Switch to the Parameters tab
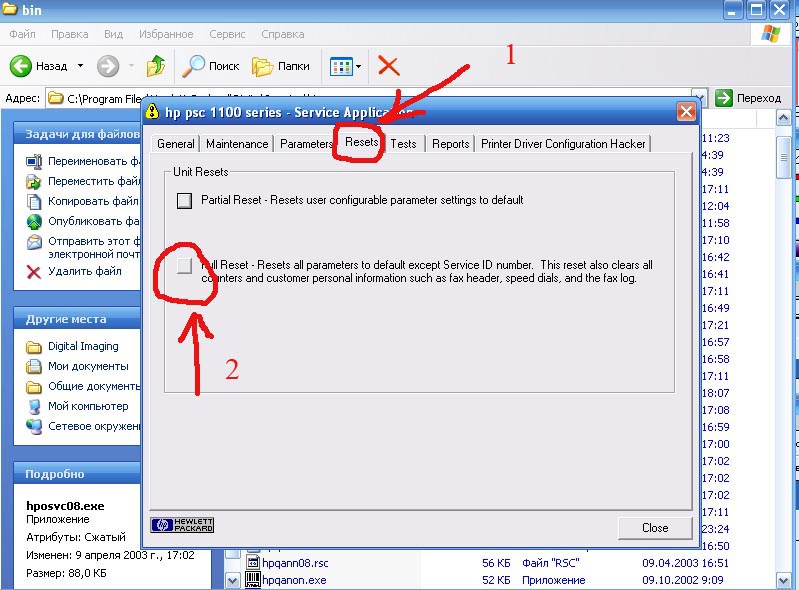This screenshot has width=799, height=590. [x=306, y=144]
